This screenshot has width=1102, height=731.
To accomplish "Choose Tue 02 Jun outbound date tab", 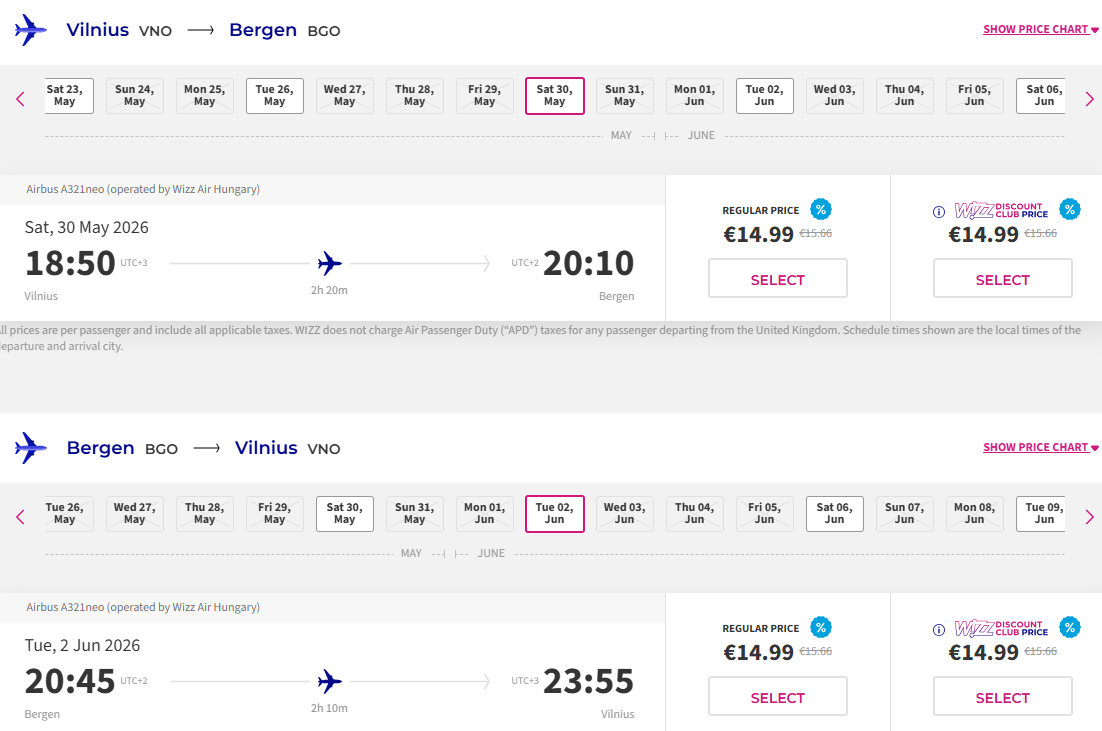I will (765, 96).
